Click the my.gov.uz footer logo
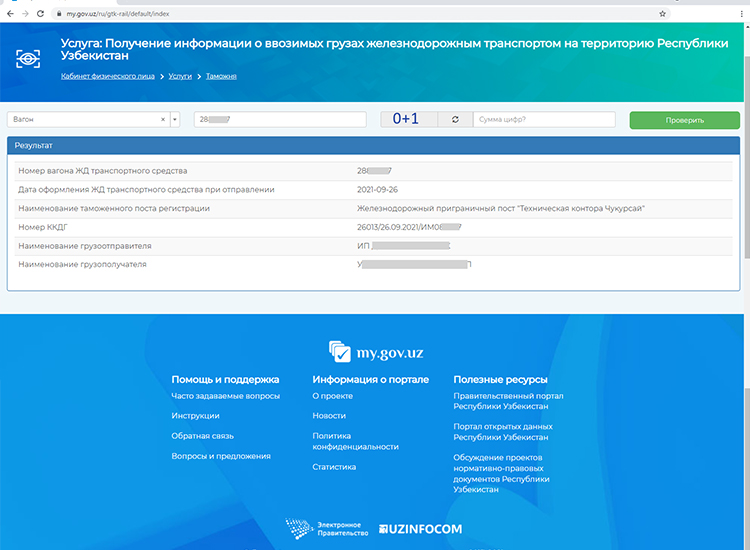This screenshot has width=750, height=550. [x=375, y=351]
